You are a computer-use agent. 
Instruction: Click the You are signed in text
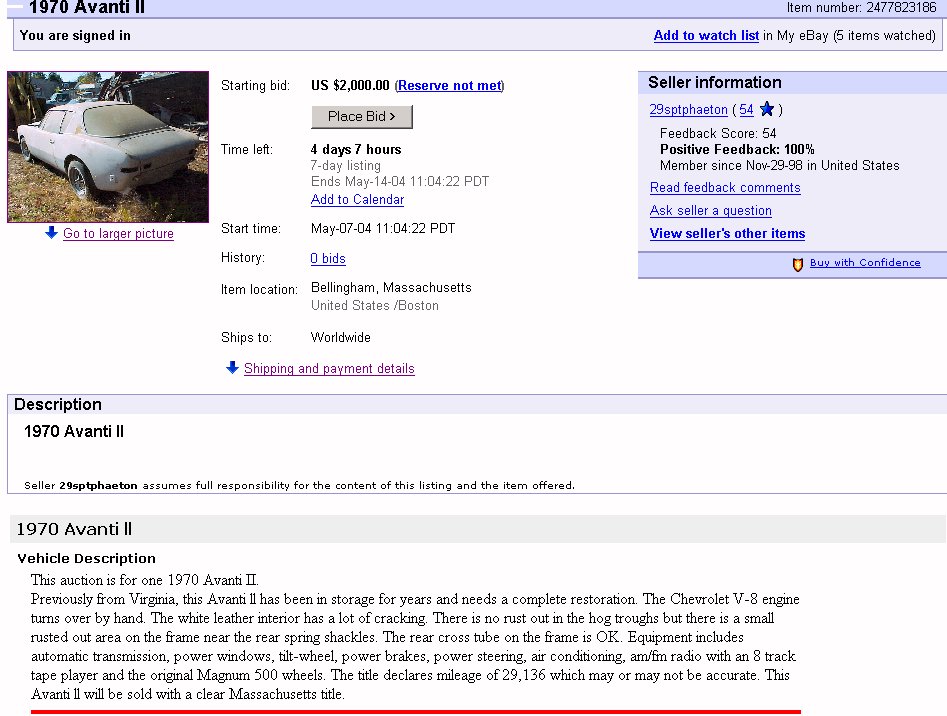click(x=75, y=36)
